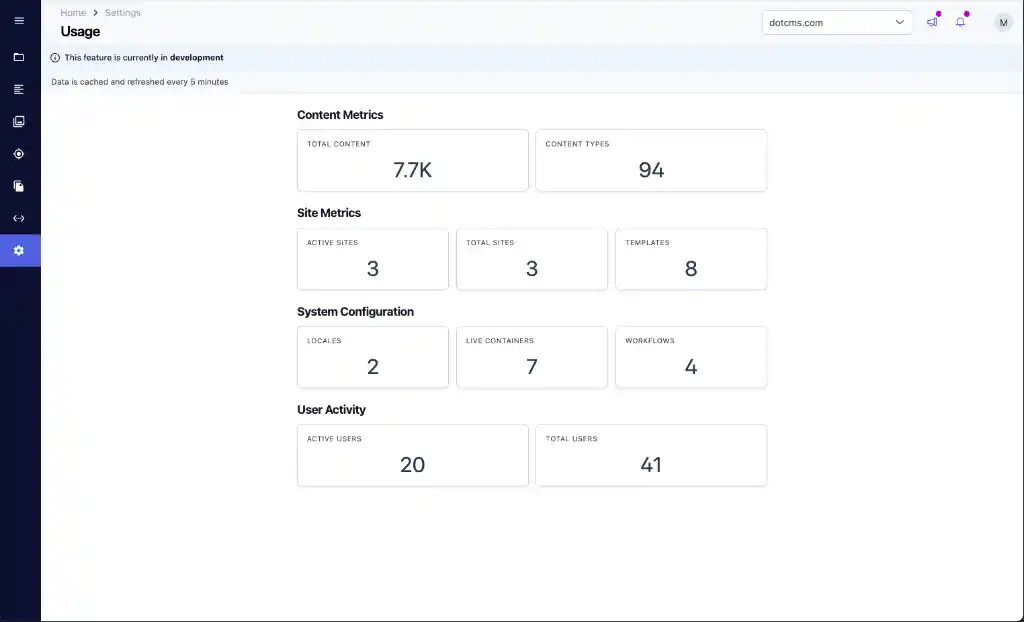1024x622 pixels.
Task: Open the Site Browser folder icon
Action: click(20, 56)
